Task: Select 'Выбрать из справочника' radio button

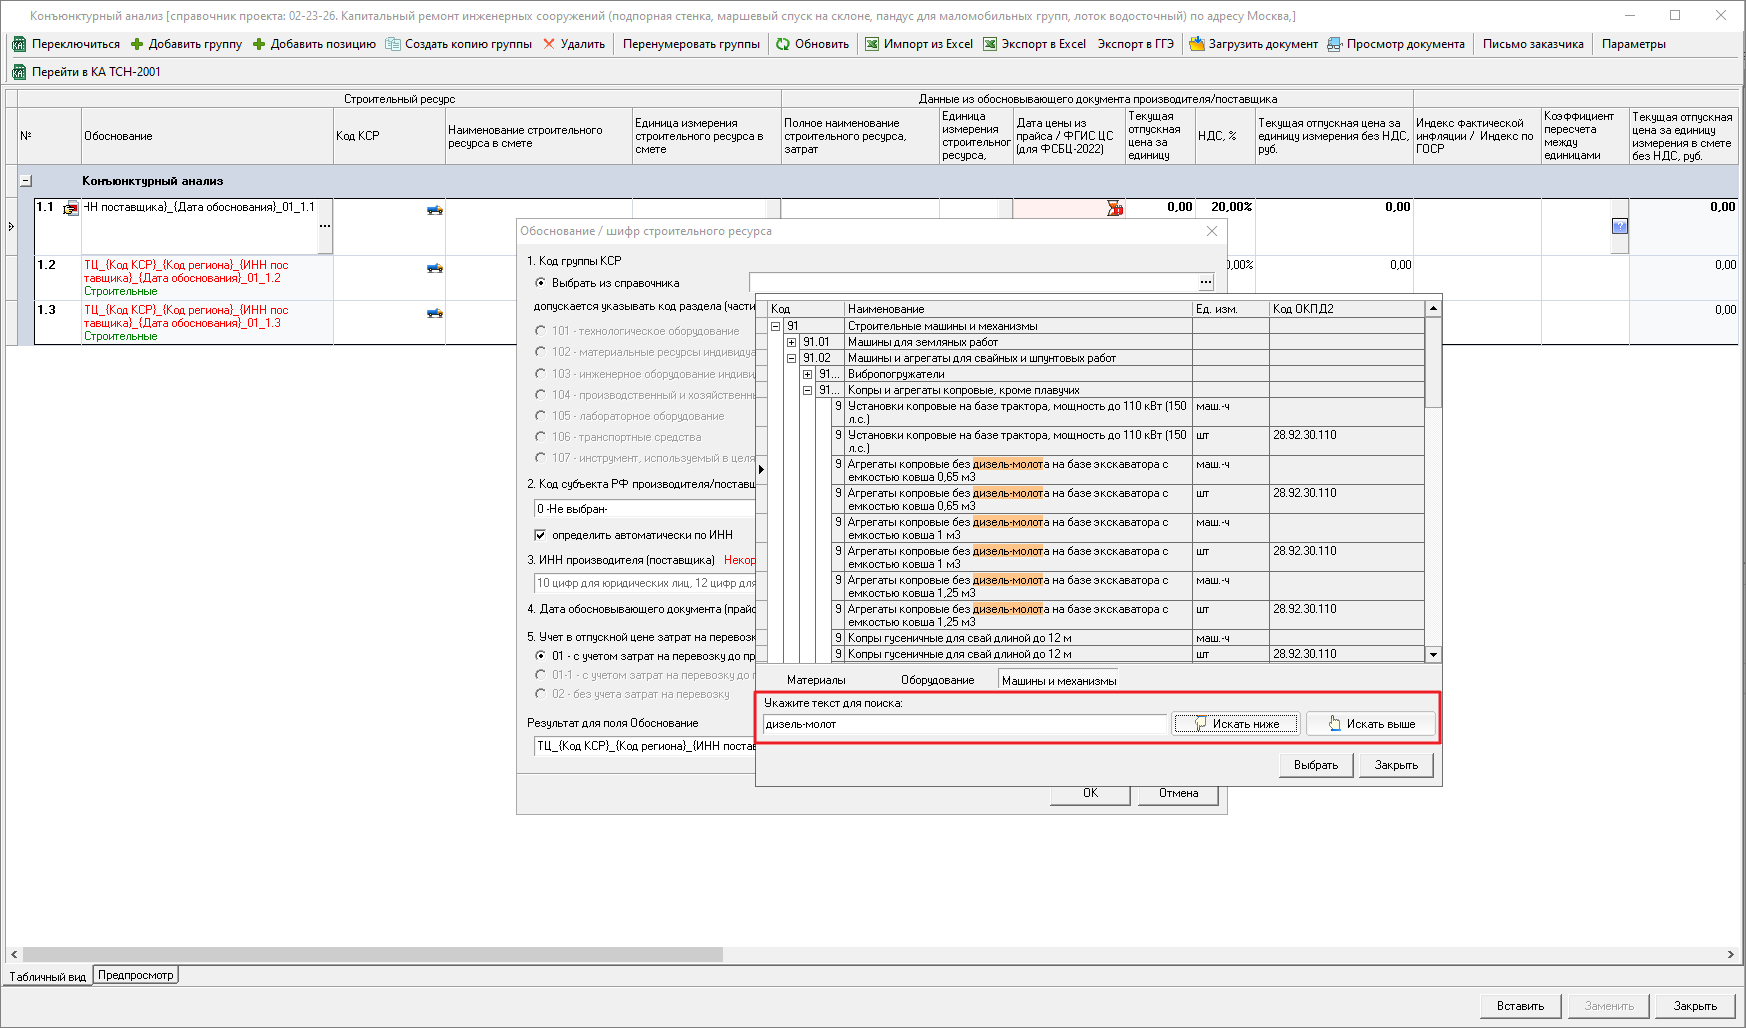Action: pyautogui.click(x=541, y=283)
